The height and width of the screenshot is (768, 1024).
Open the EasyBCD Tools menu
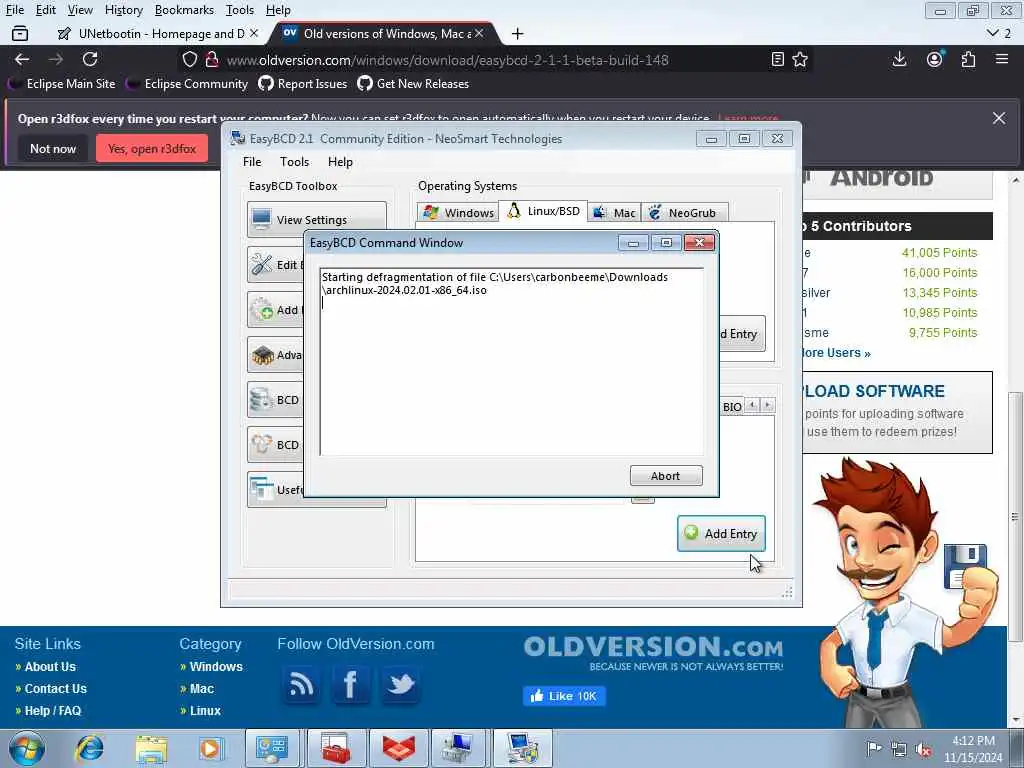tap(295, 161)
